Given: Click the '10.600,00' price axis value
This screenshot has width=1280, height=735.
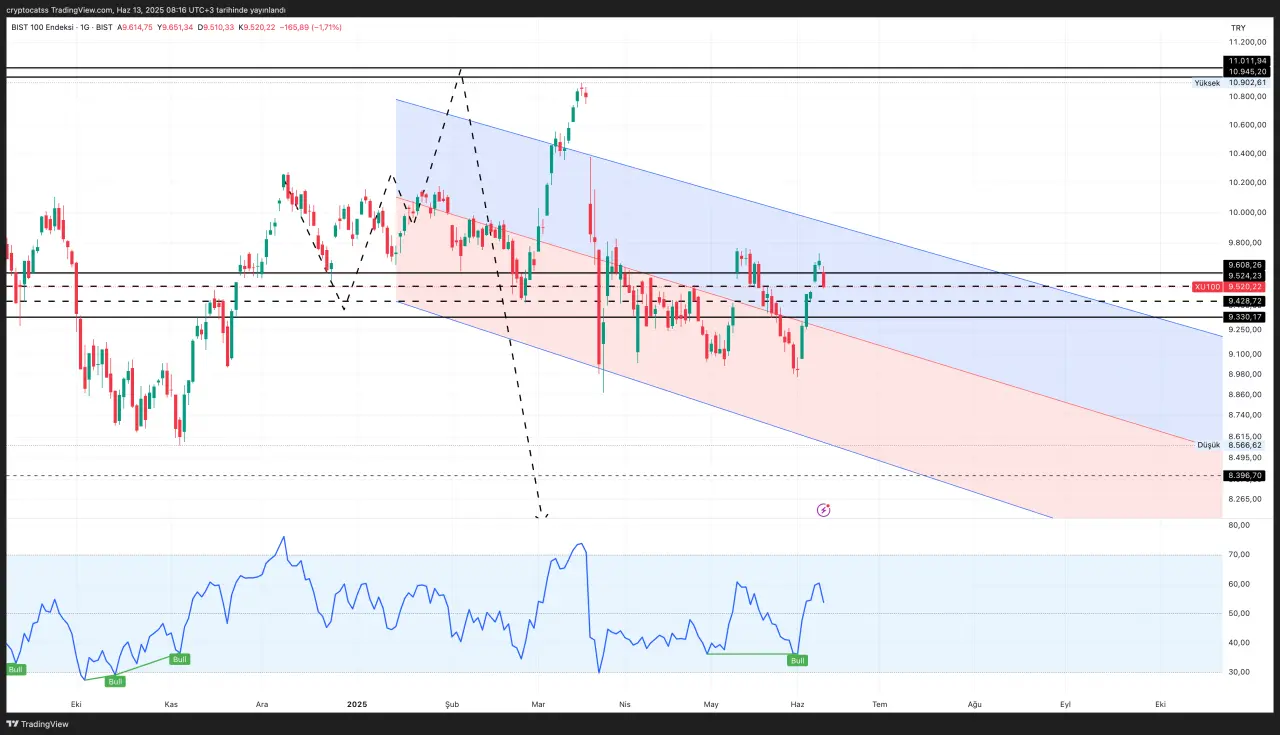Looking at the screenshot, I should point(1248,126).
